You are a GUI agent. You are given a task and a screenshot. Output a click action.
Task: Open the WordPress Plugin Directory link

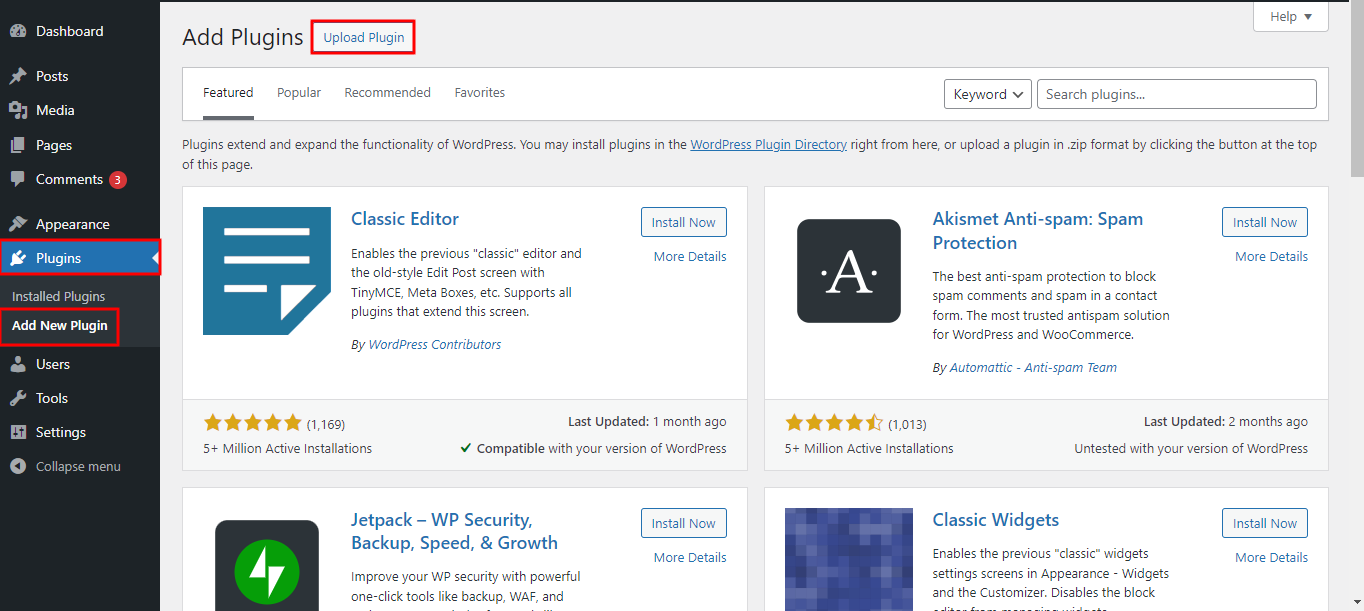768,145
